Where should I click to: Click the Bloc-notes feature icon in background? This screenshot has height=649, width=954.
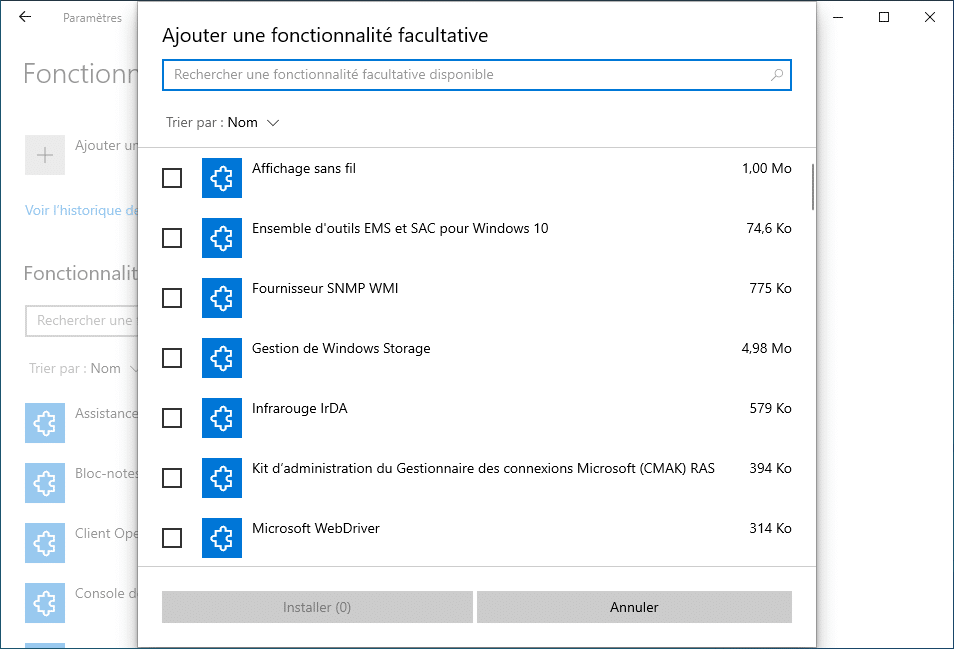[x=45, y=483]
